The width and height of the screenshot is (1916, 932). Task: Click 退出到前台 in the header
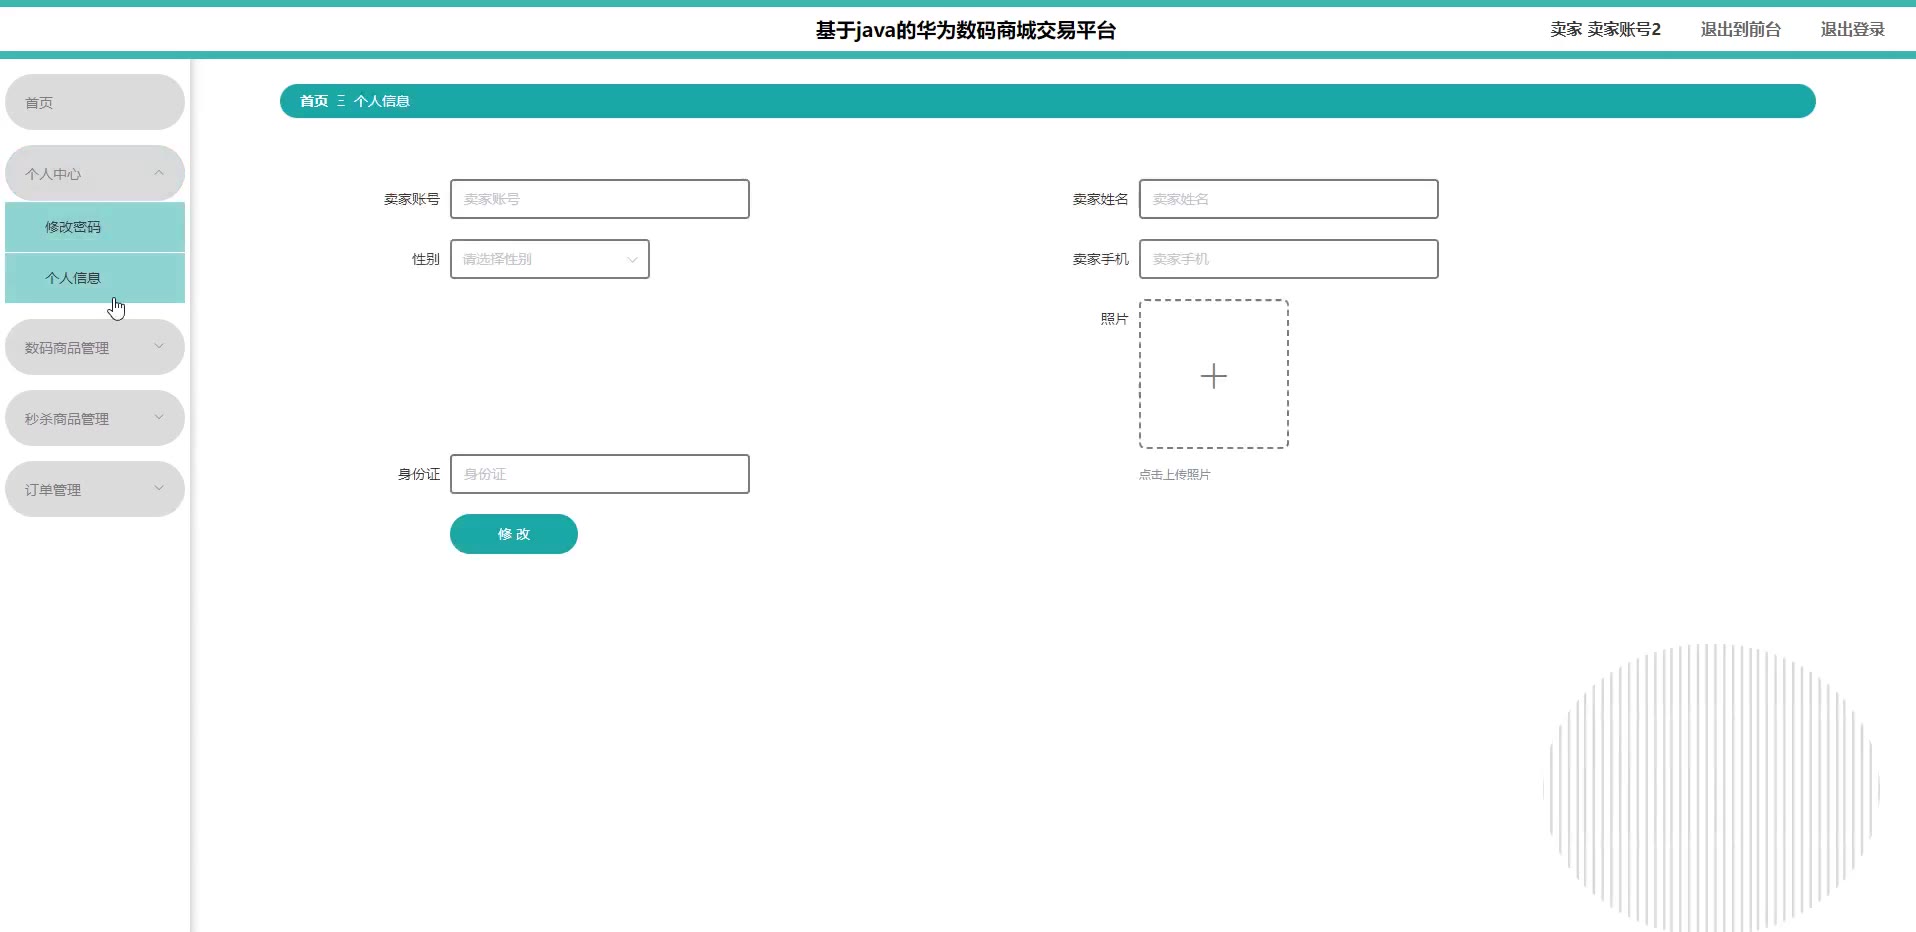1741,29
